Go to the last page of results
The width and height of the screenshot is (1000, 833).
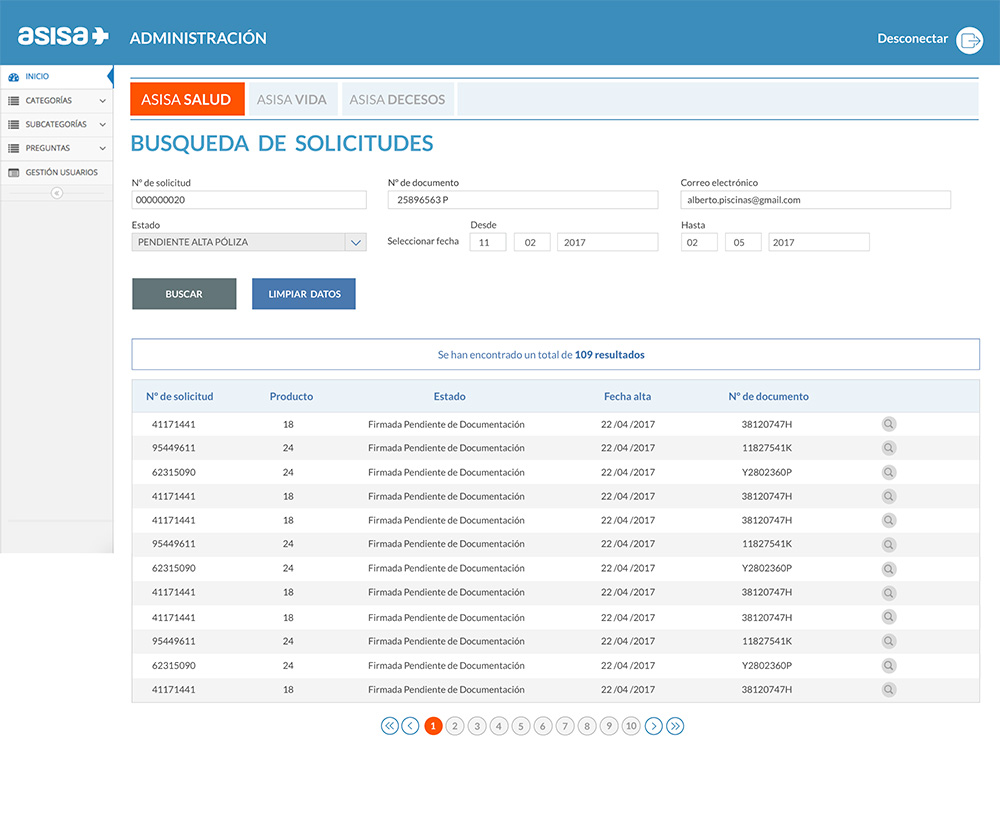[x=675, y=726]
